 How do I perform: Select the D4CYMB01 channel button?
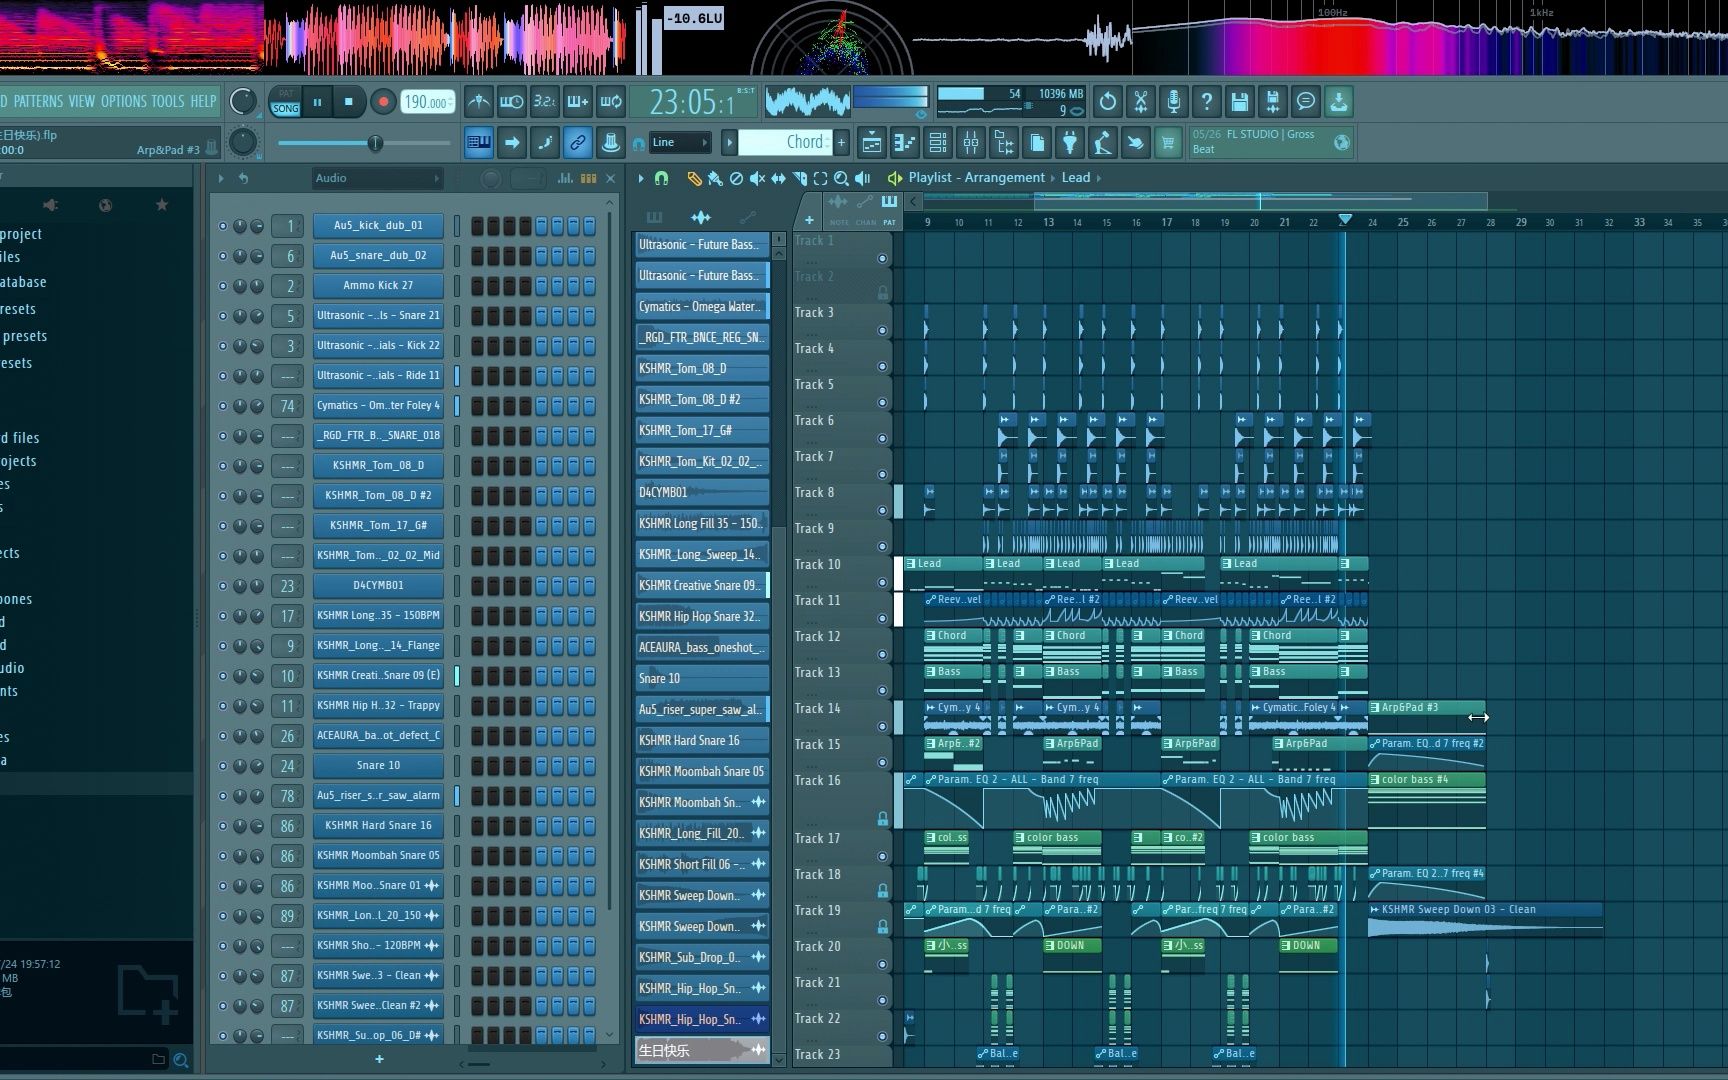(378, 585)
